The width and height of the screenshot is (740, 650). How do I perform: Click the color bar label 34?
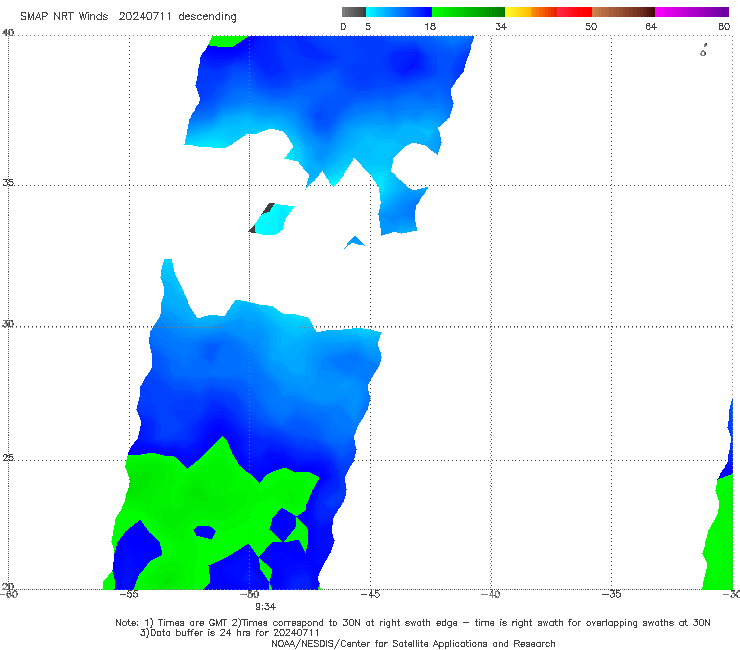[x=501, y=26]
